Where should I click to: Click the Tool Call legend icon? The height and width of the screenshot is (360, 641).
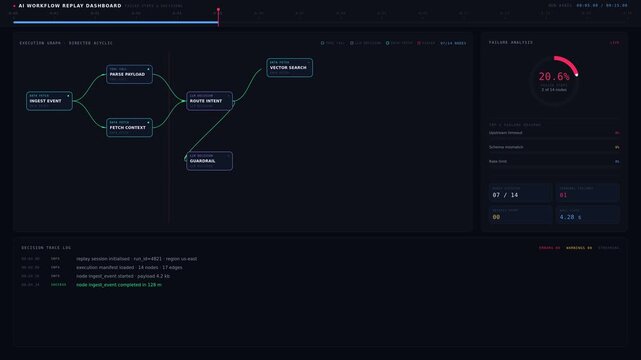[x=323, y=43]
